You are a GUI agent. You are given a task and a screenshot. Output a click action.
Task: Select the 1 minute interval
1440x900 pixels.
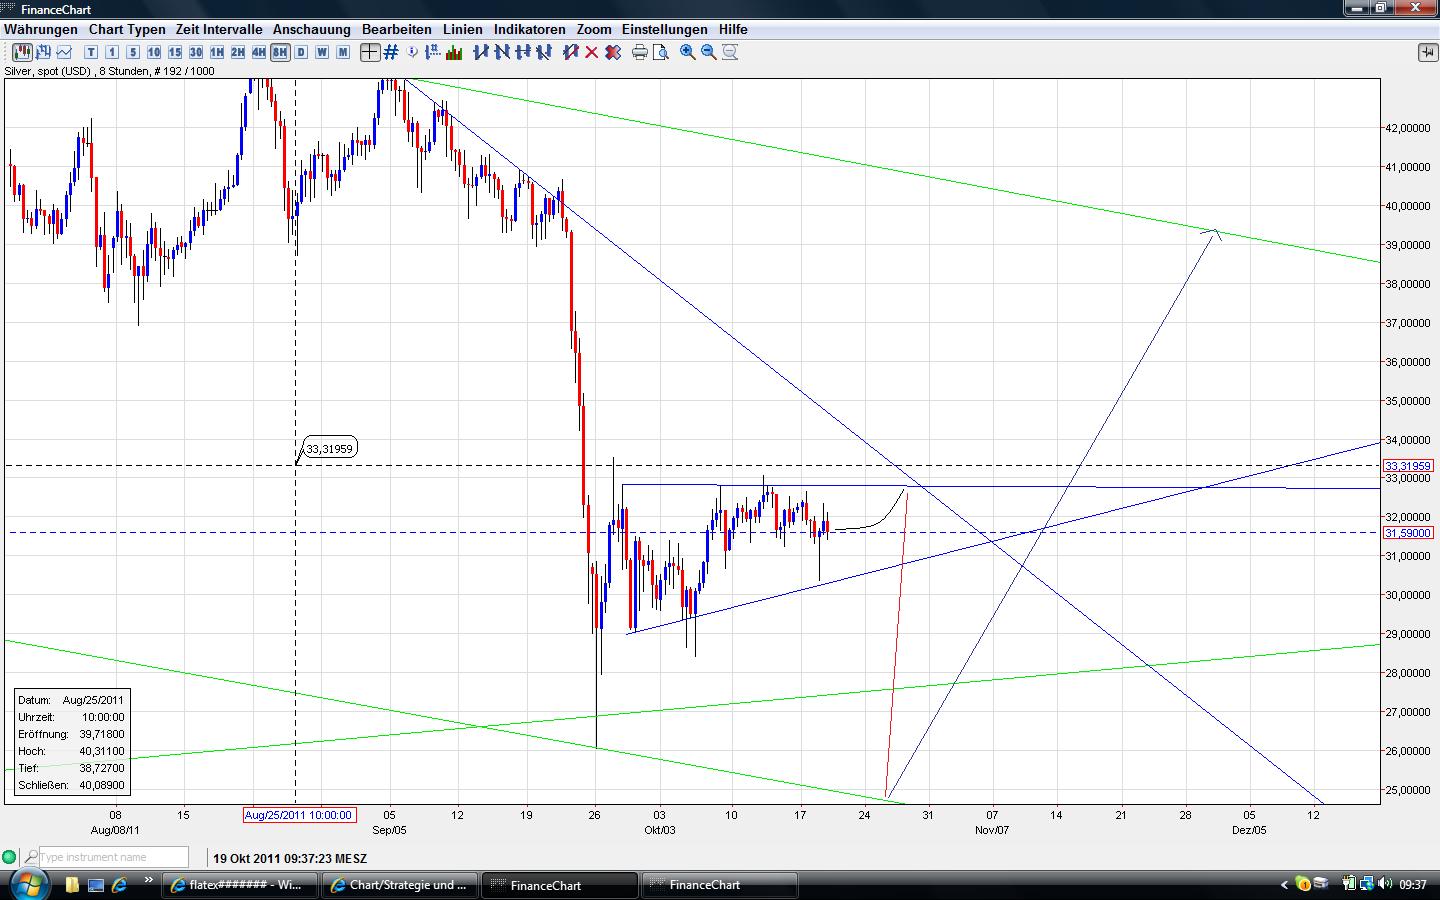(x=112, y=52)
